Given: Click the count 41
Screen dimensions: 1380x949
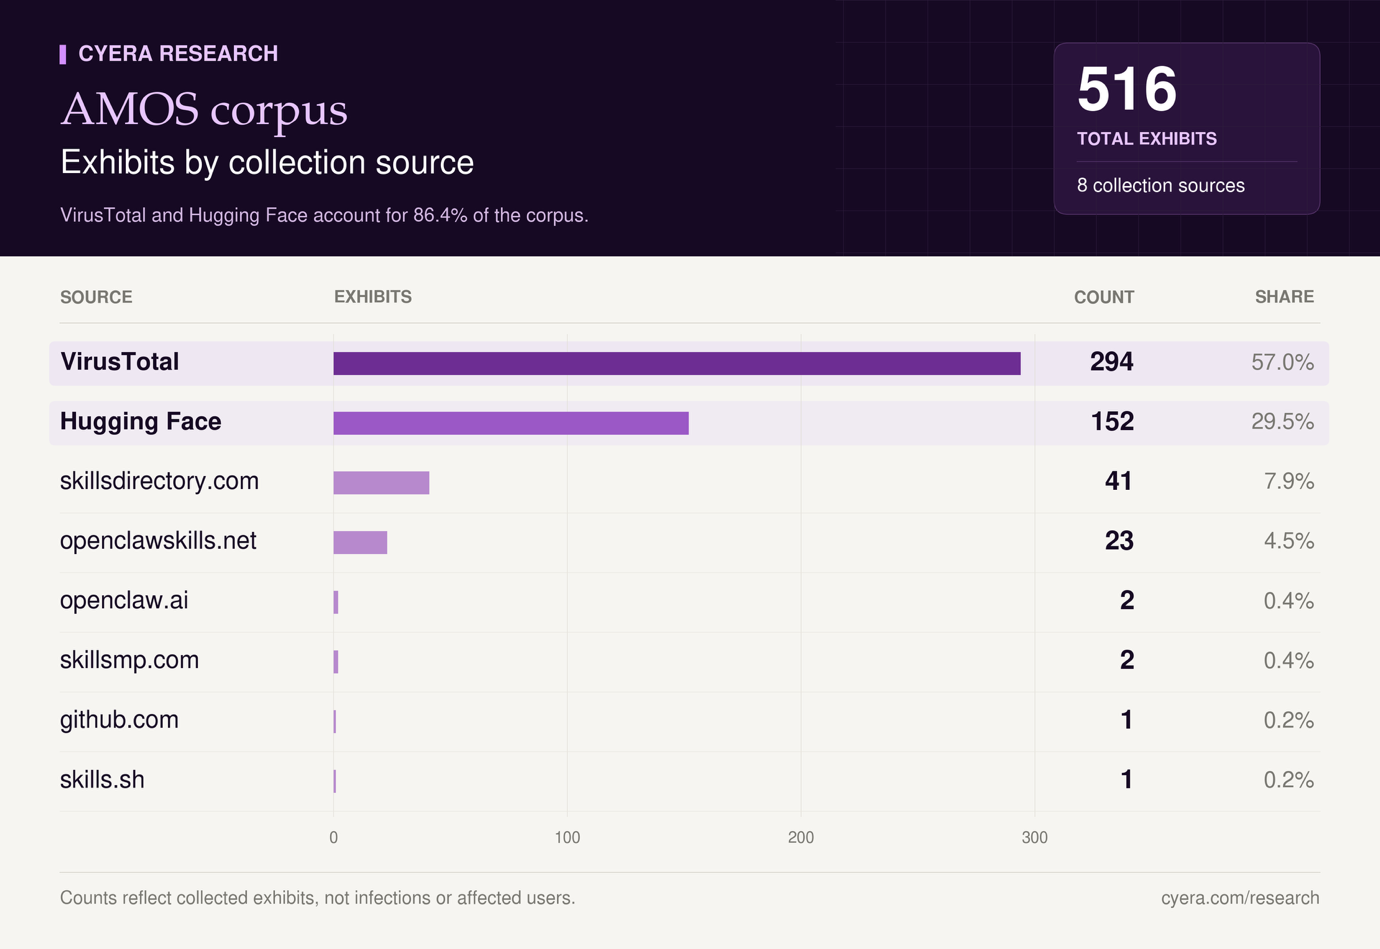Looking at the screenshot, I should click(1119, 482).
